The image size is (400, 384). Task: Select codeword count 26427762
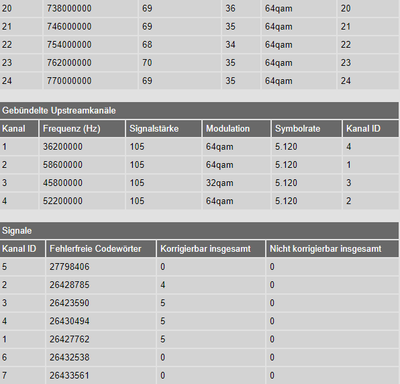(69, 339)
